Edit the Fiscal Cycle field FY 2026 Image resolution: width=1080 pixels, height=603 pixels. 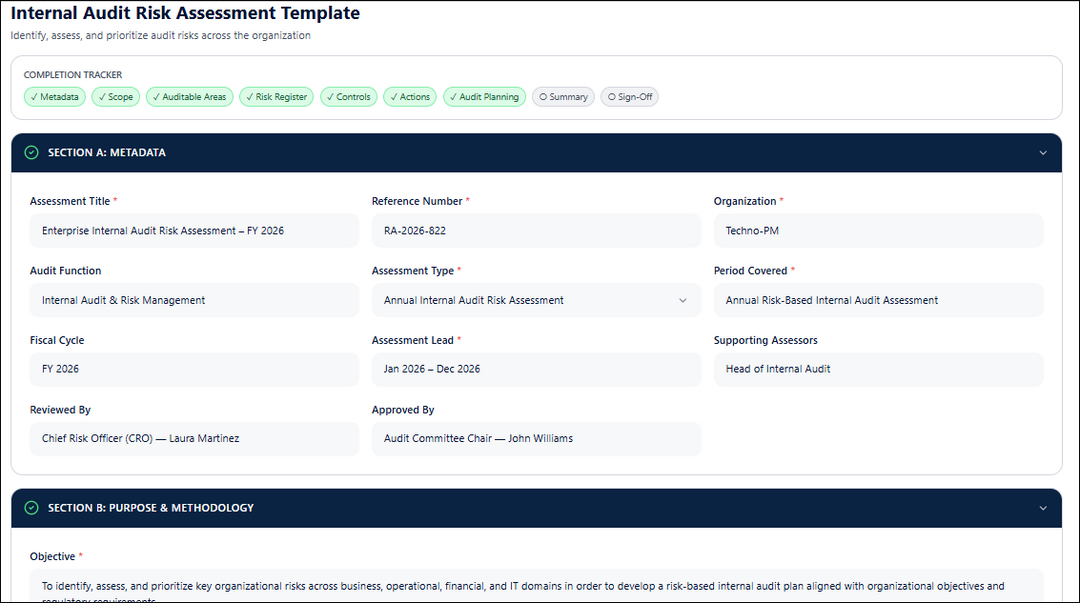tap(194, 369)
